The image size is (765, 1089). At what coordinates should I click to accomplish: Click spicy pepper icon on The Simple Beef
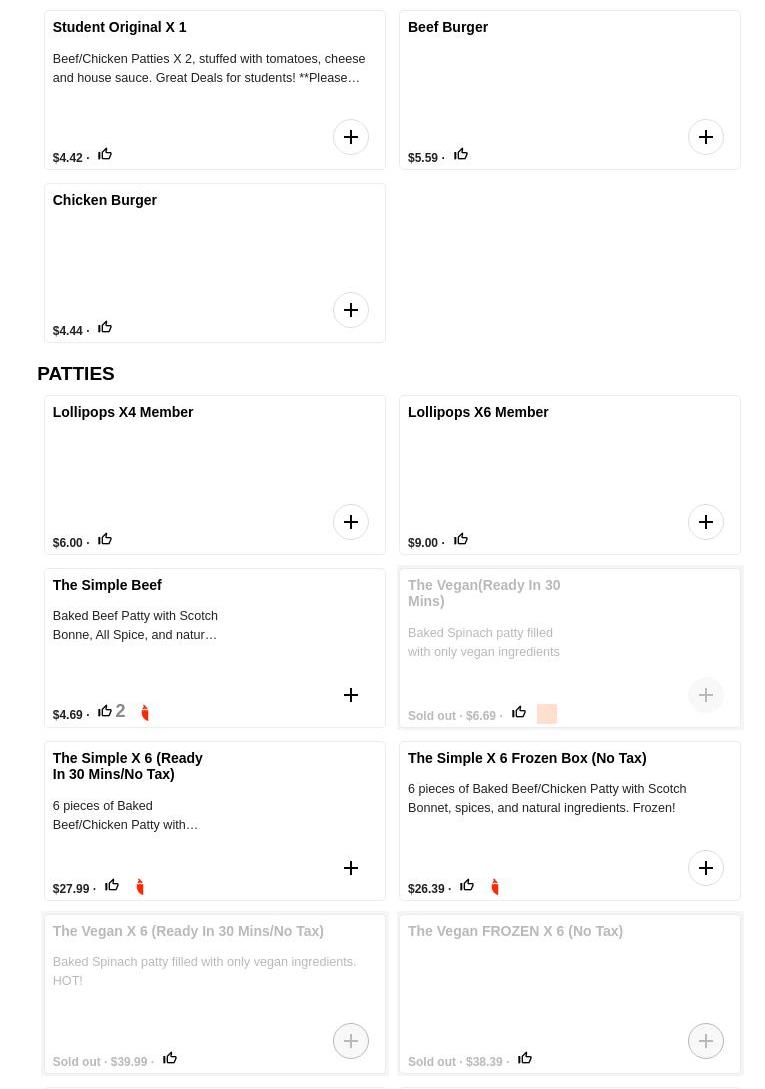[145, 713]
